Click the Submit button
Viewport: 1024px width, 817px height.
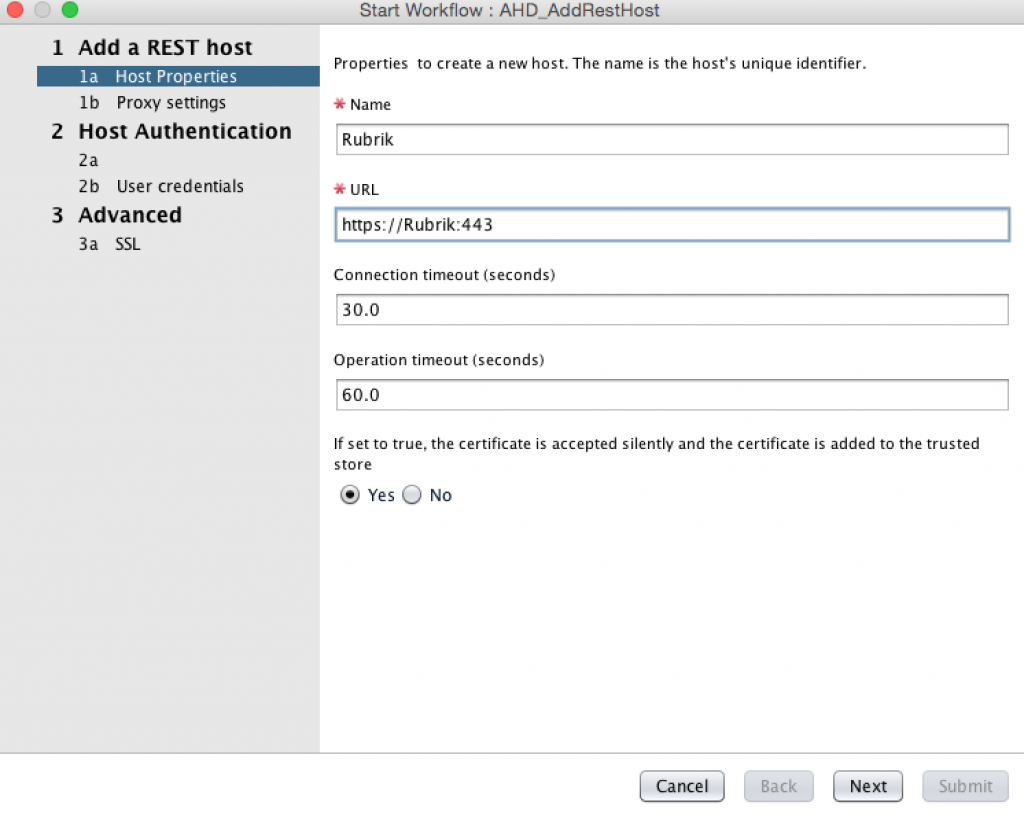(965, 786)
